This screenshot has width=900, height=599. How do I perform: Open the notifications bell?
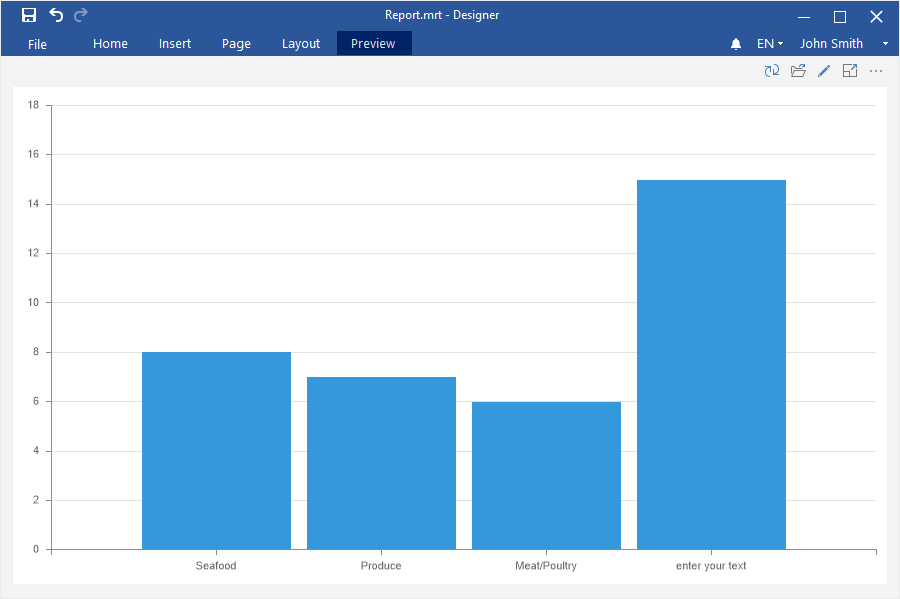point(736,44)
